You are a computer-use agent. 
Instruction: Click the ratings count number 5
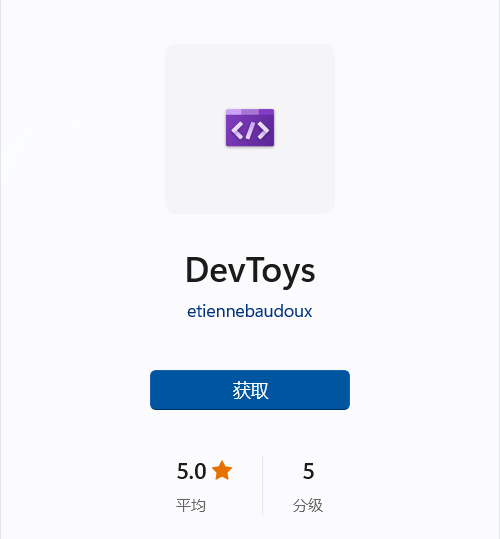pyautogui.click(x=308, y=471)
